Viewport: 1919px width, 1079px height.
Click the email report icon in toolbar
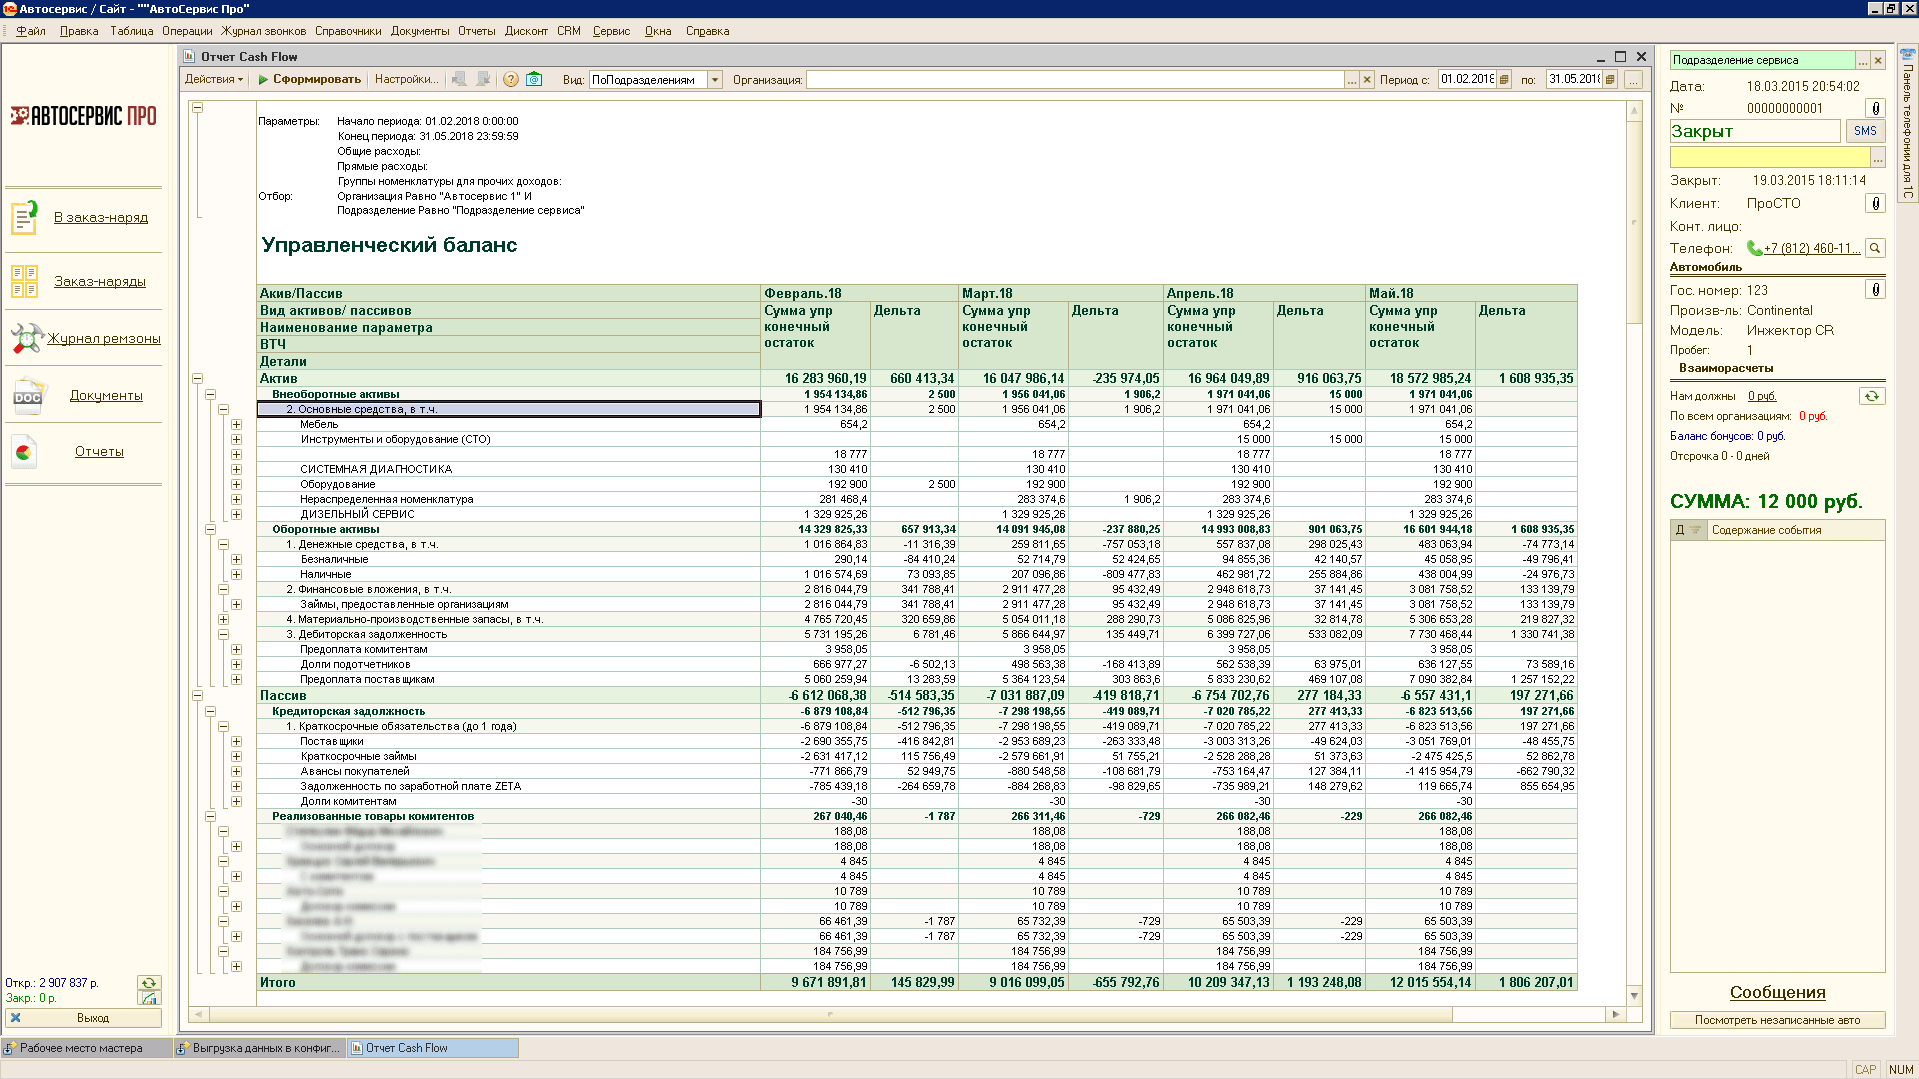[x=534, y=80]
